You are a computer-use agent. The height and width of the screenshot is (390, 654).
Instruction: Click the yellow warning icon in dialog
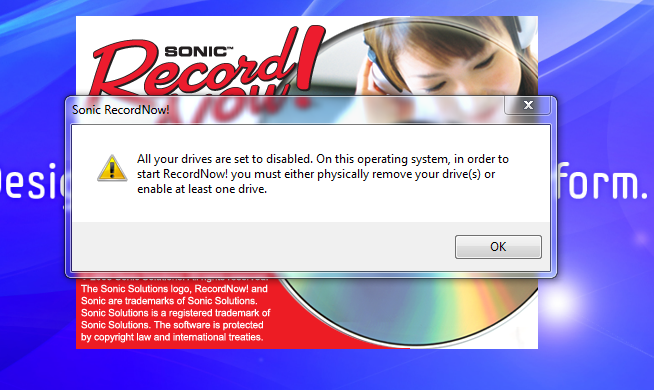click(x=112, y=169)
